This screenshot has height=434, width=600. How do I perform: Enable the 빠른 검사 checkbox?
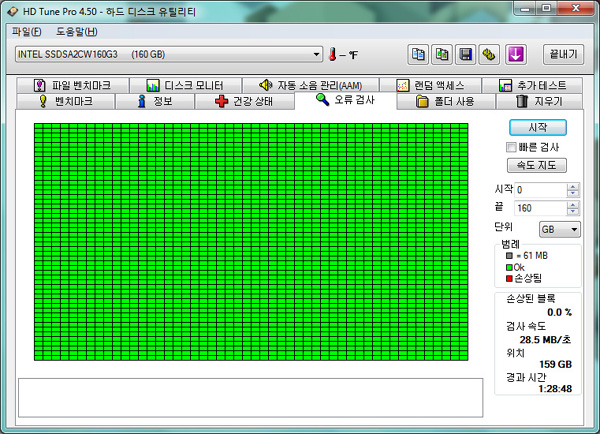511,147
